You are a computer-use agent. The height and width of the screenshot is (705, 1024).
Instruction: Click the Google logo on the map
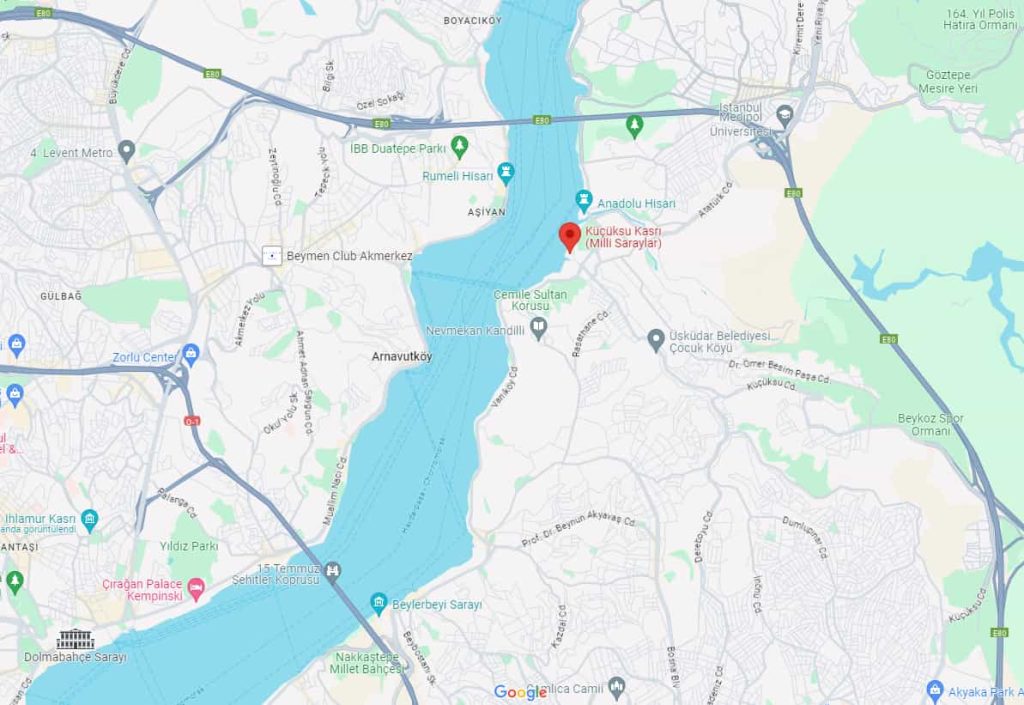(520, 692)
